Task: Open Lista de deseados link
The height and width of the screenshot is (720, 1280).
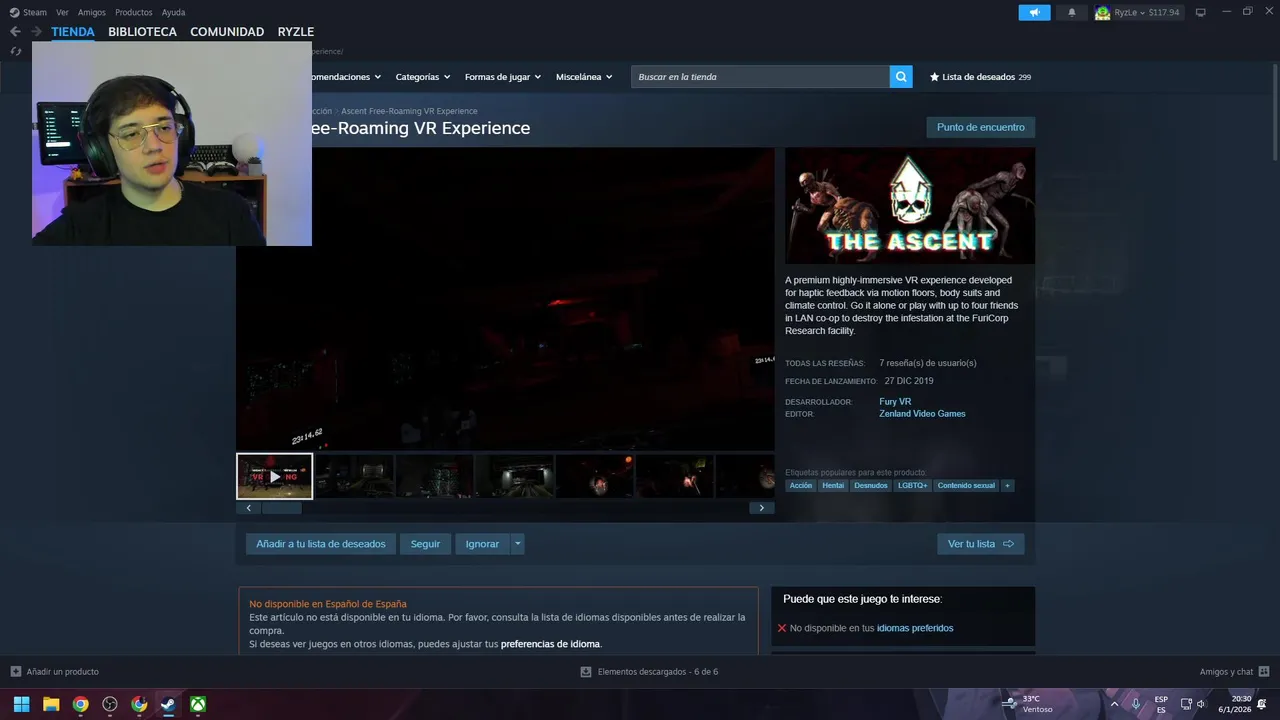Action: tap(979, 77)
